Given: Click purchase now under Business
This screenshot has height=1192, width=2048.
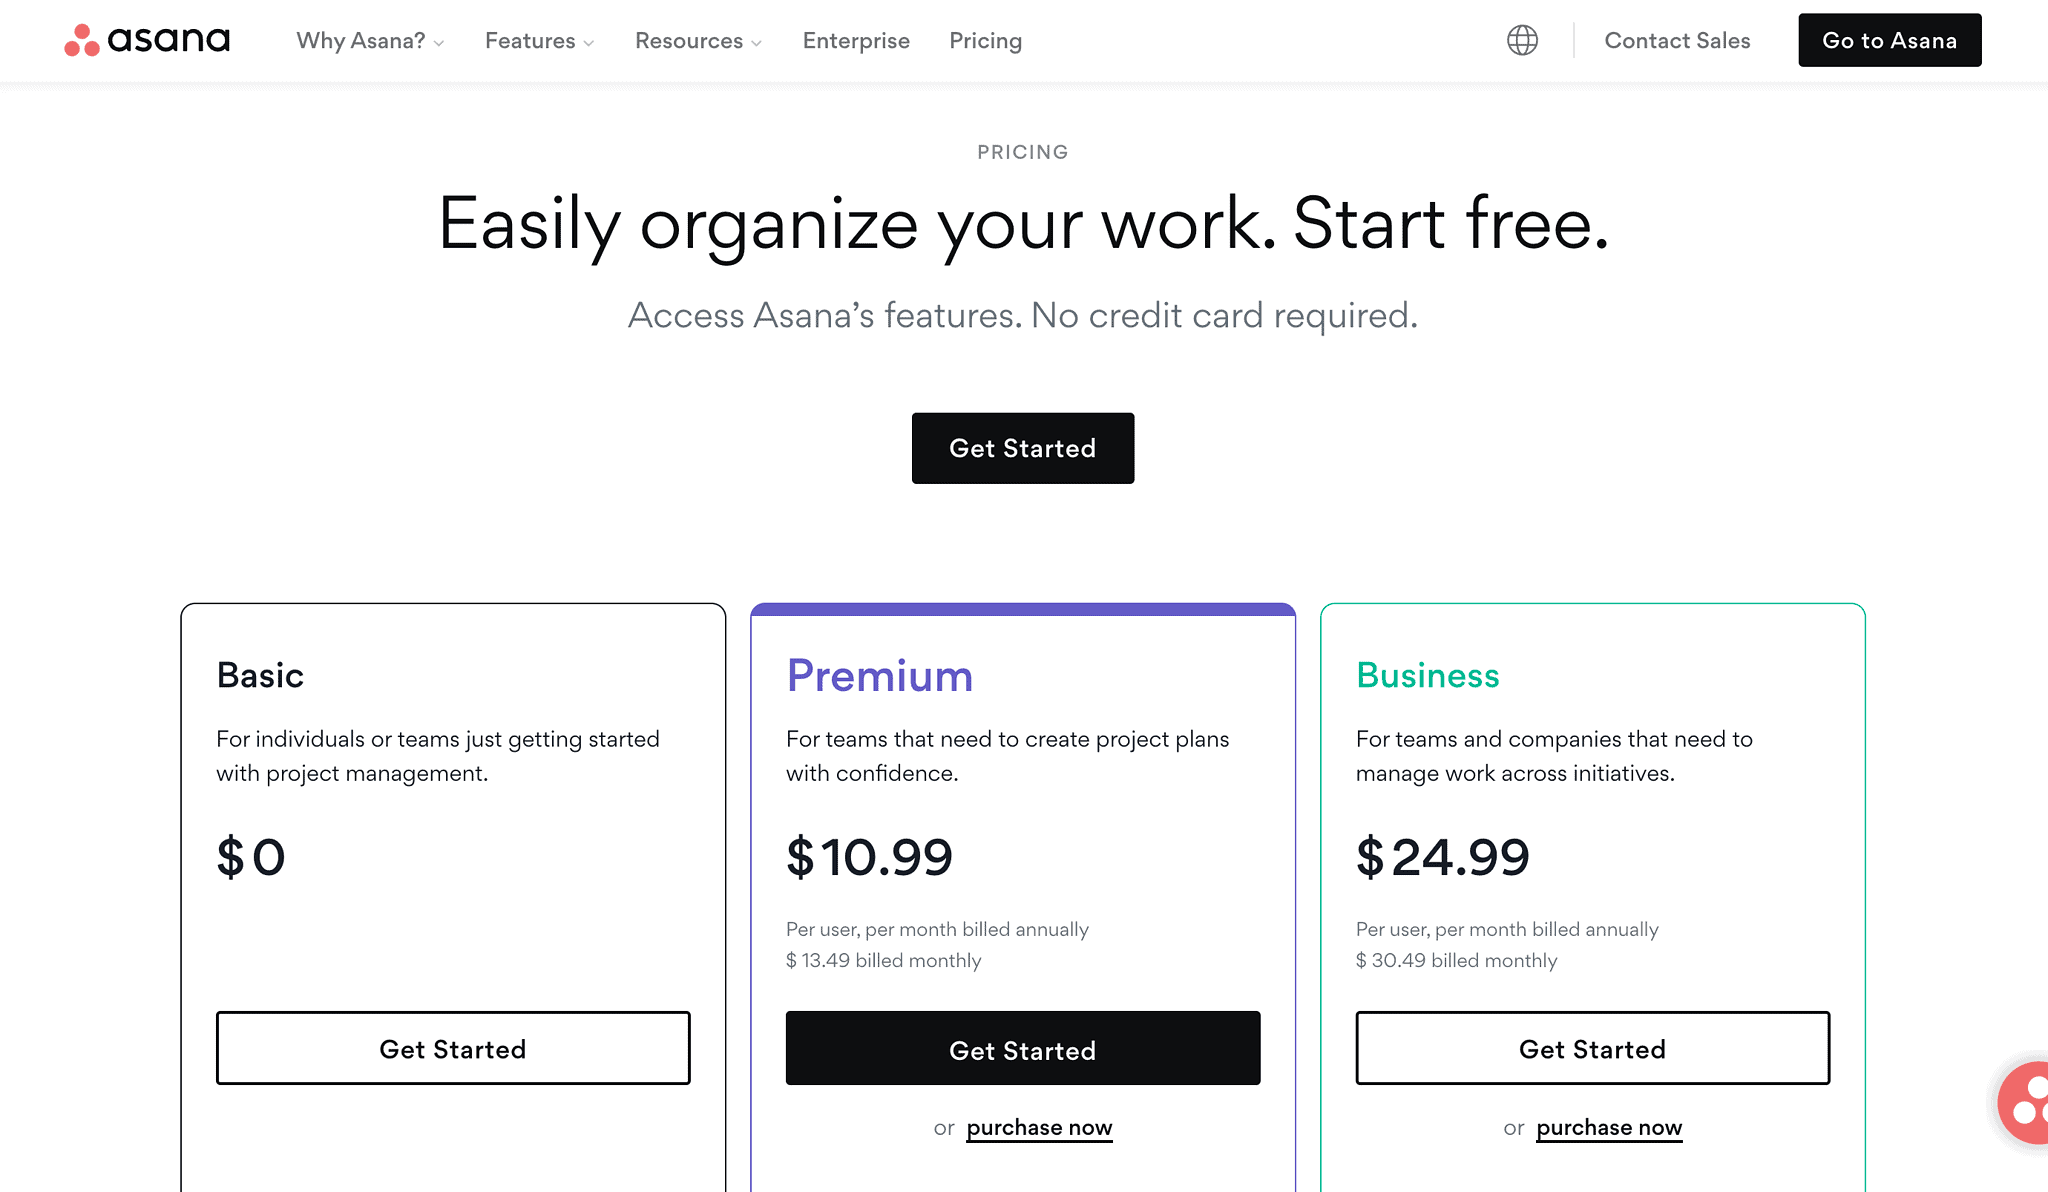Looking at the screenshot, I should (1609, 1128).
